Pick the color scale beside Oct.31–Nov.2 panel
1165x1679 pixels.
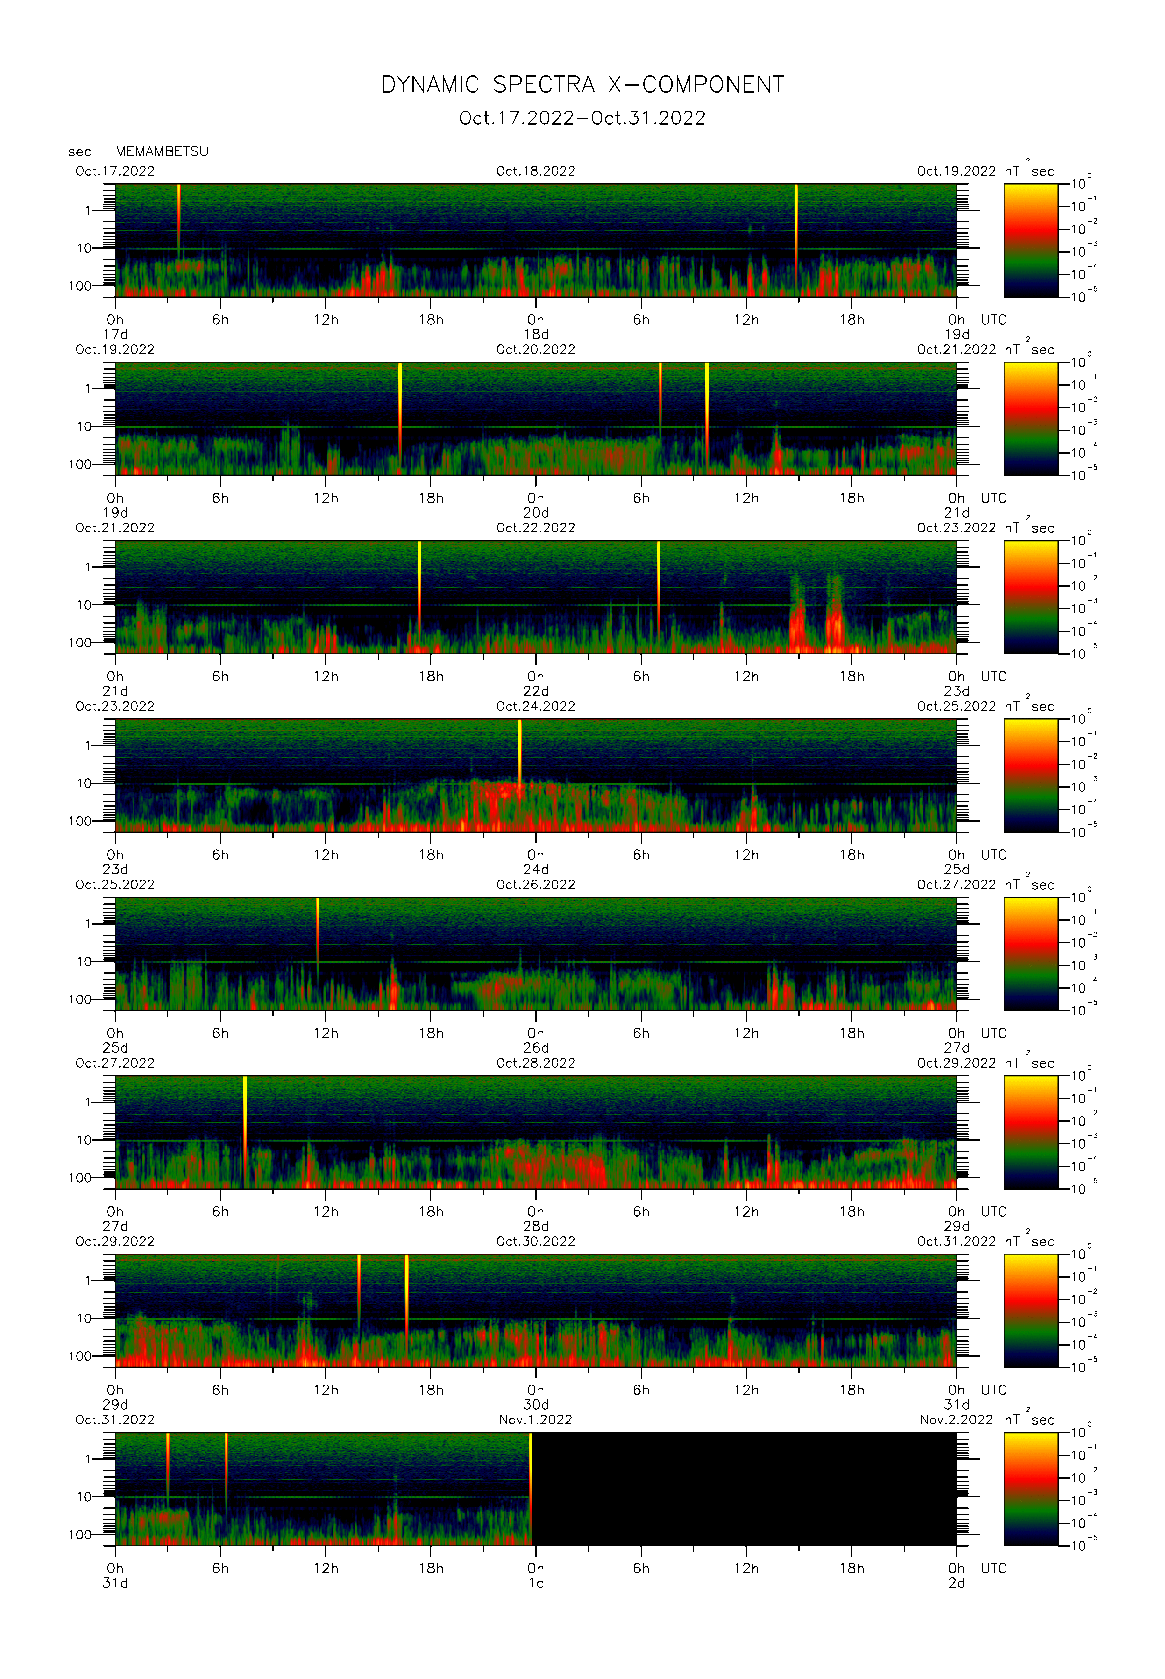1031,1489
